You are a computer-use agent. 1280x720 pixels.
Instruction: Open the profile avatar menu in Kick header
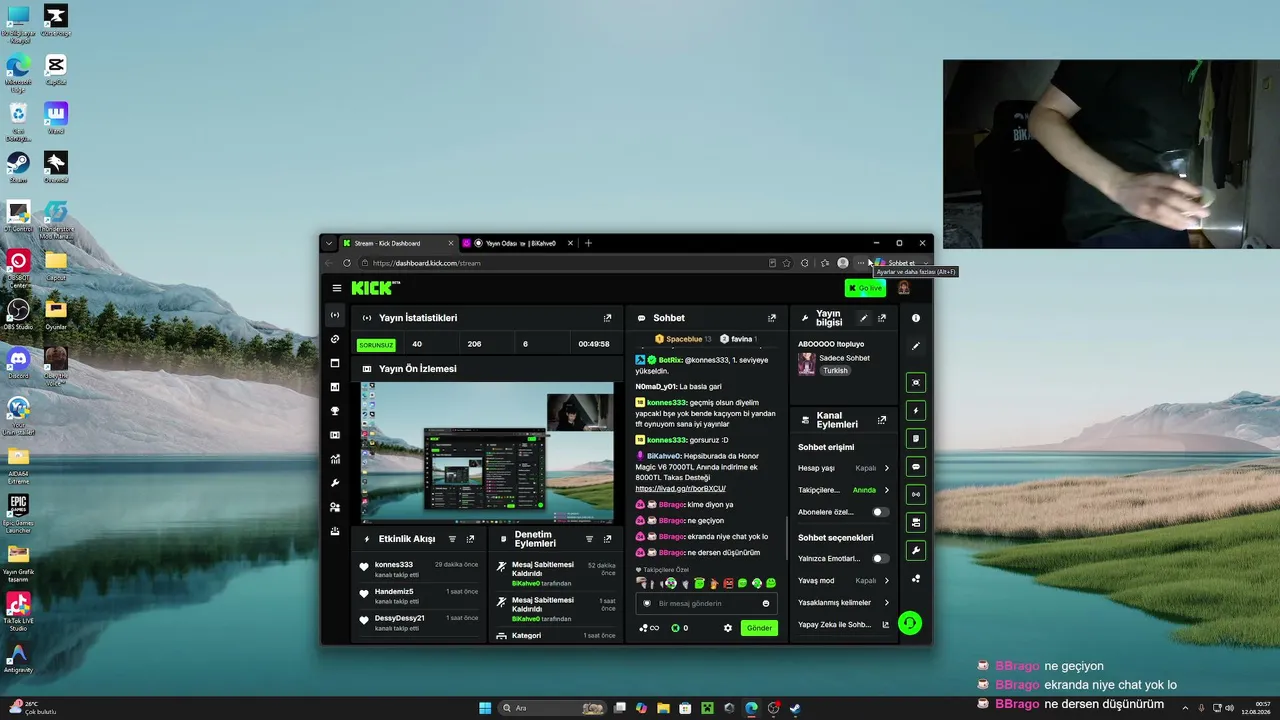coord(904,288)
